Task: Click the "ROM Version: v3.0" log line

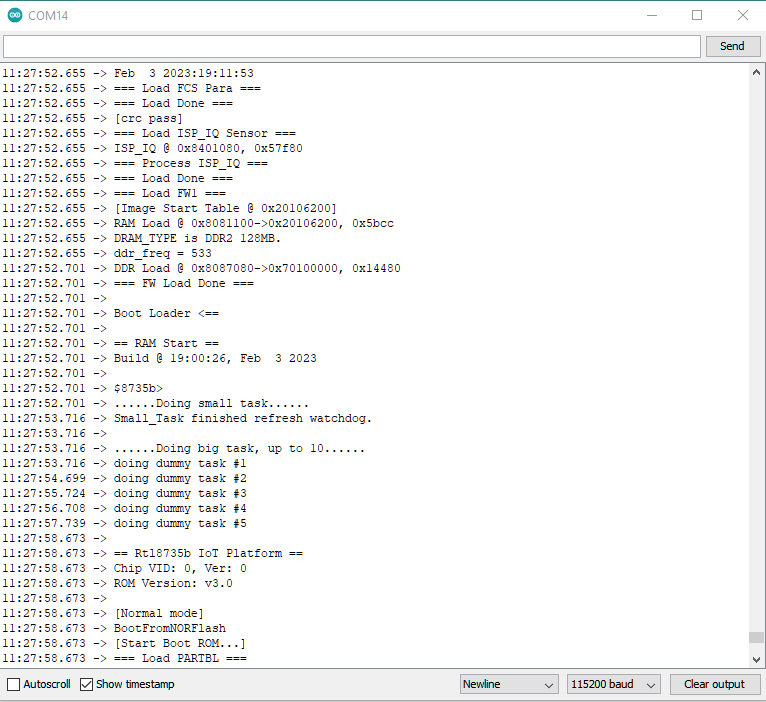Action: [172, 583]
